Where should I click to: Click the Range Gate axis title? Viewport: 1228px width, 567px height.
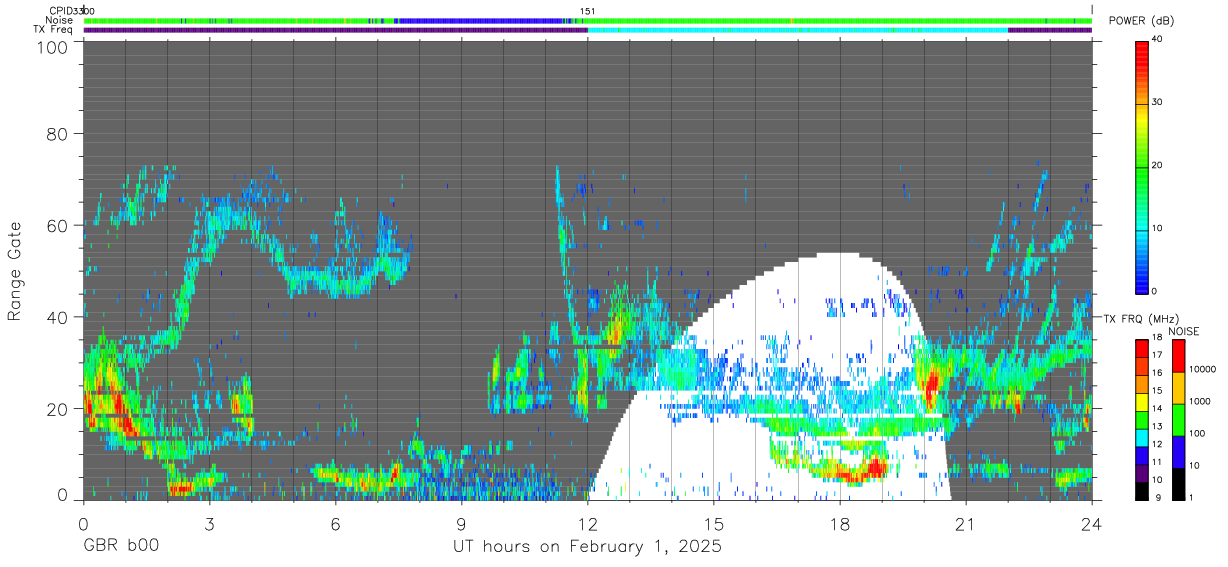click(x=15, y=271)
